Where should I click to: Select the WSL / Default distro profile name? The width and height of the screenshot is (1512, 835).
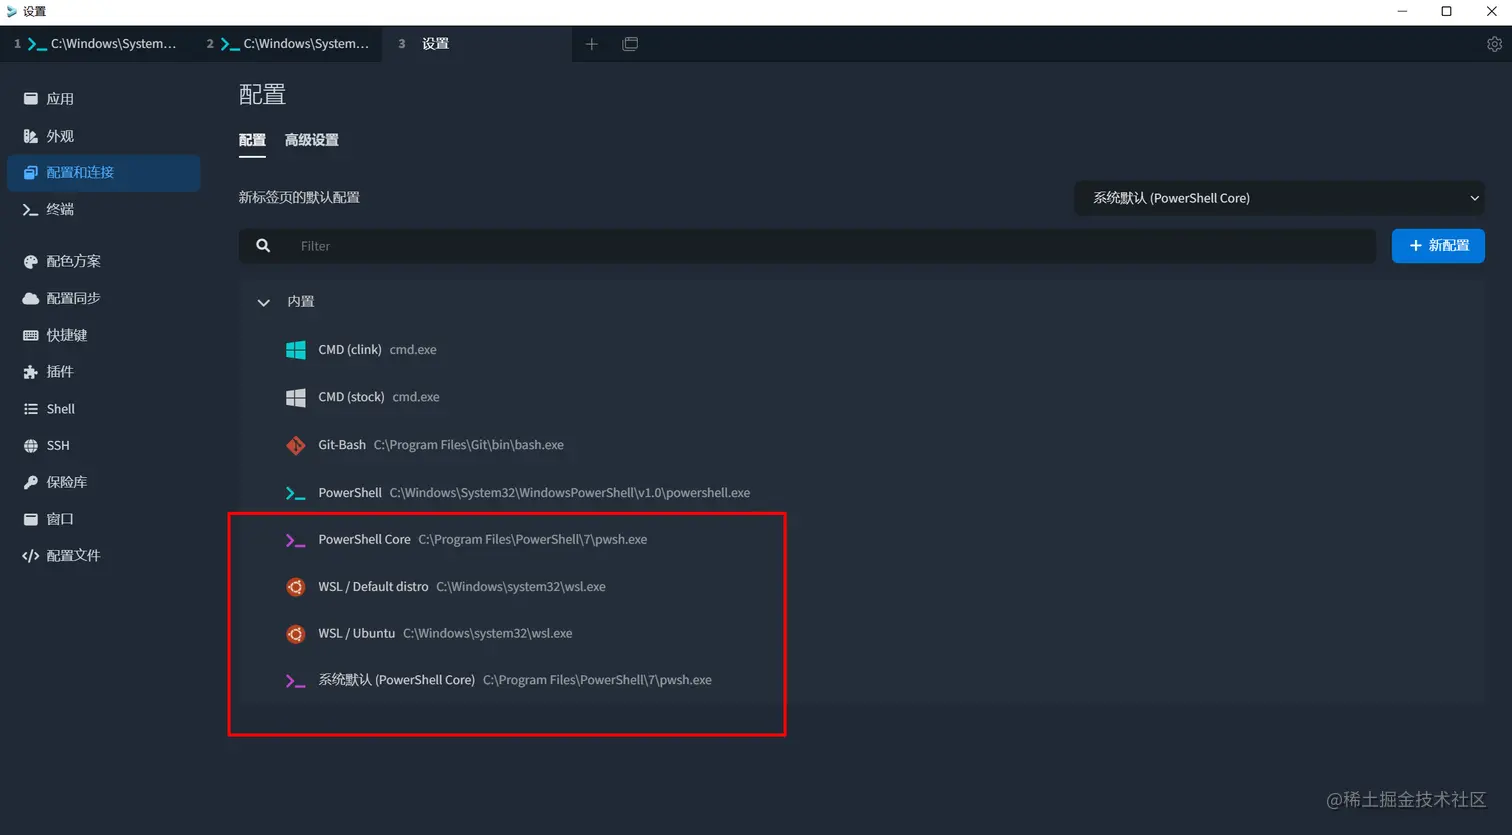[x=373, y=587]
